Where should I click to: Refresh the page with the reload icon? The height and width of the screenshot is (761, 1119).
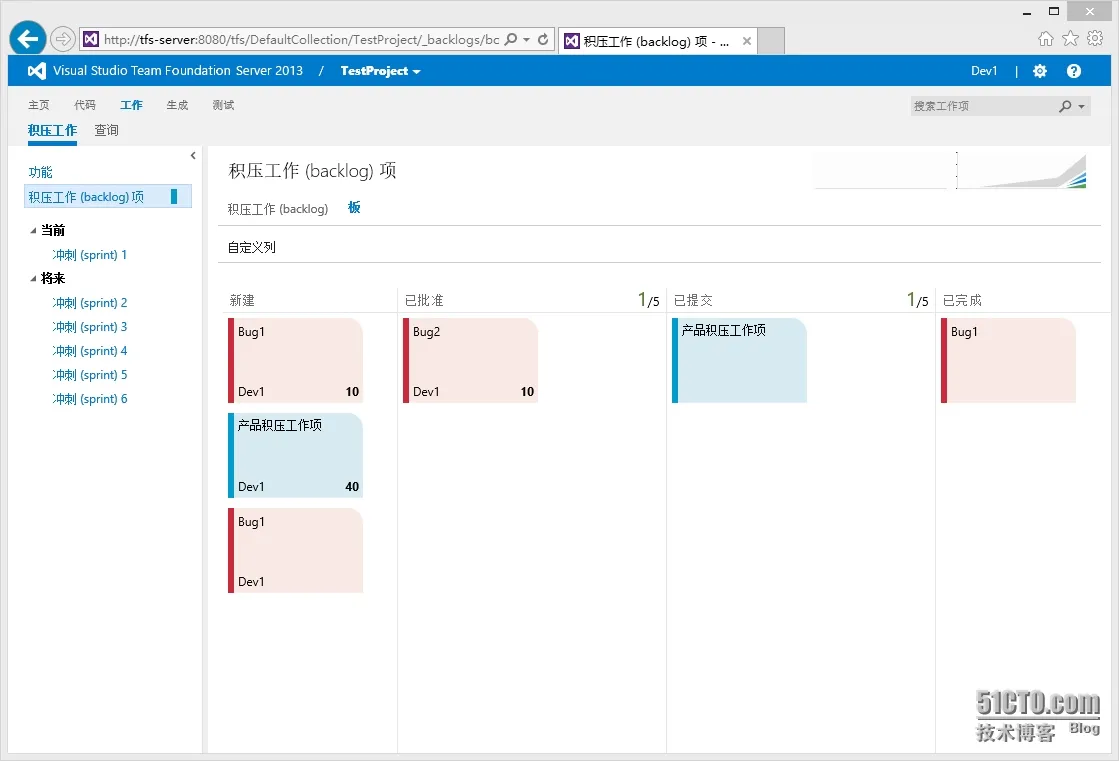click(543, 40)
